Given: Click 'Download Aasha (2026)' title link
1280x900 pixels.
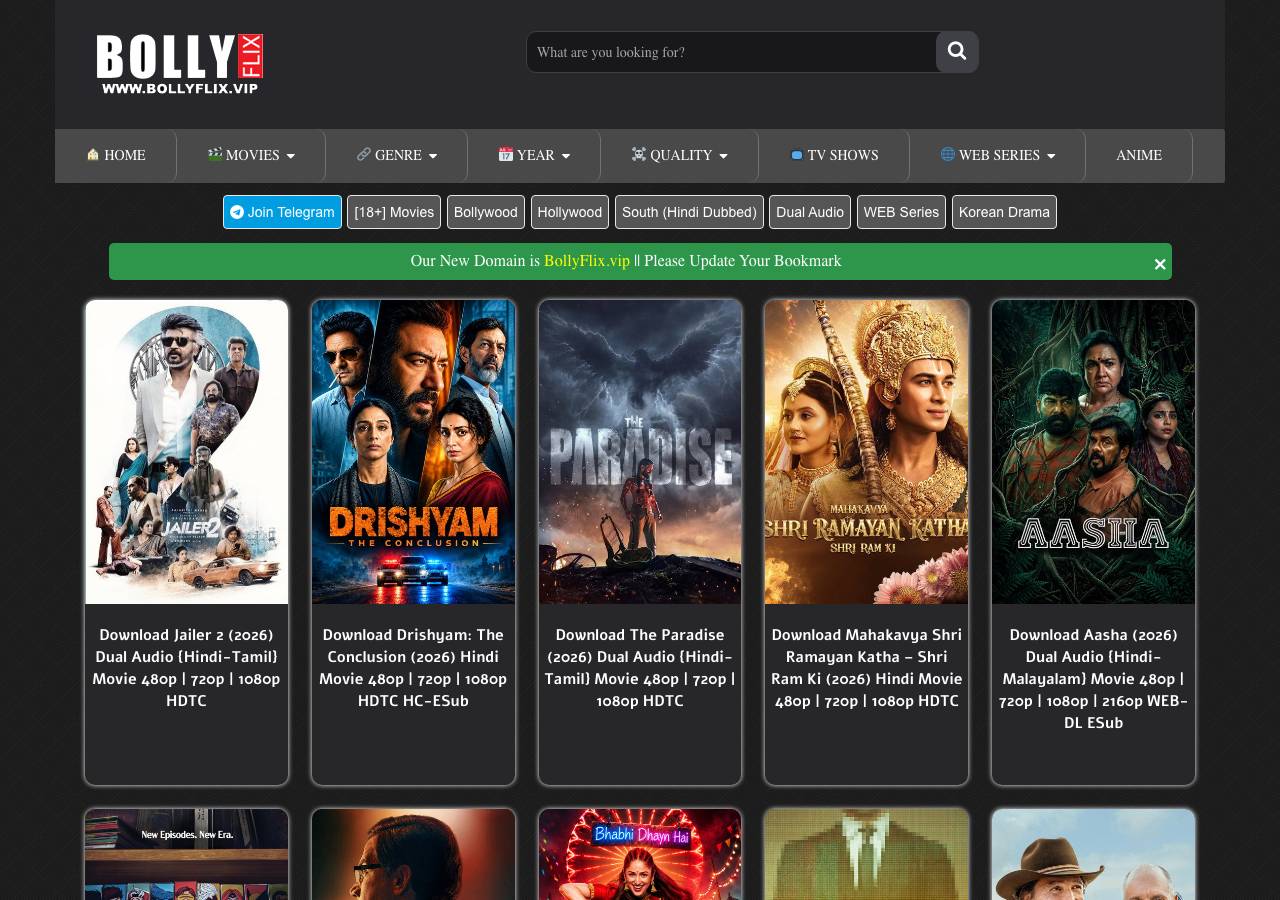Looking at the screenshot, I should (1093, 679).
